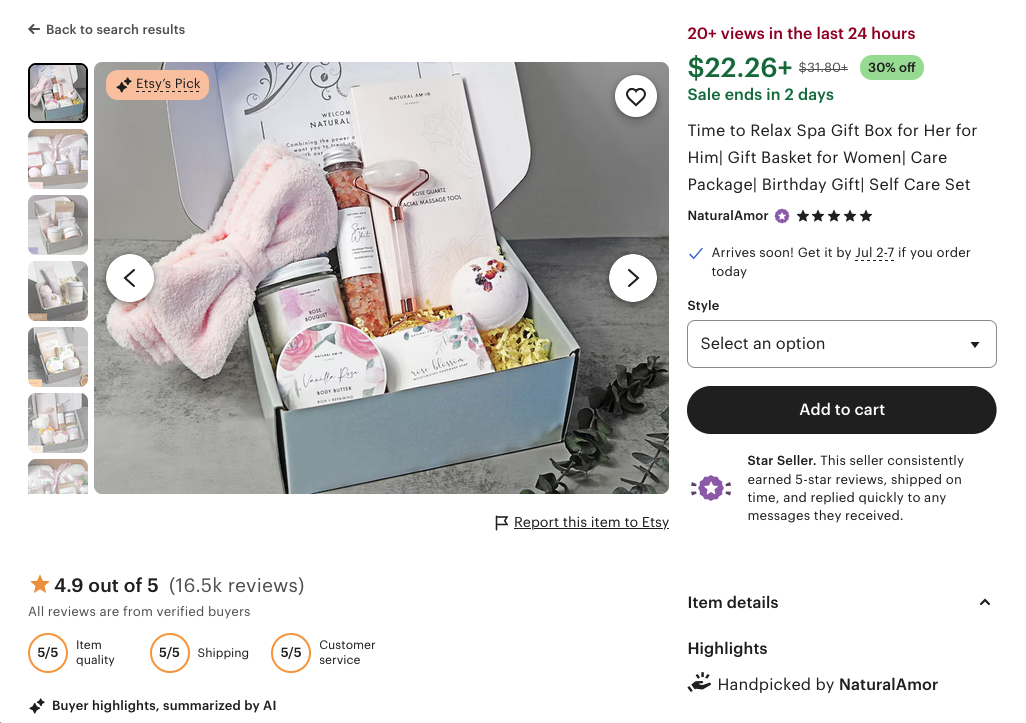Screen dimensions: 1026x723
Task: Click the flag icon beside Report this item
Action: [502, 522]
